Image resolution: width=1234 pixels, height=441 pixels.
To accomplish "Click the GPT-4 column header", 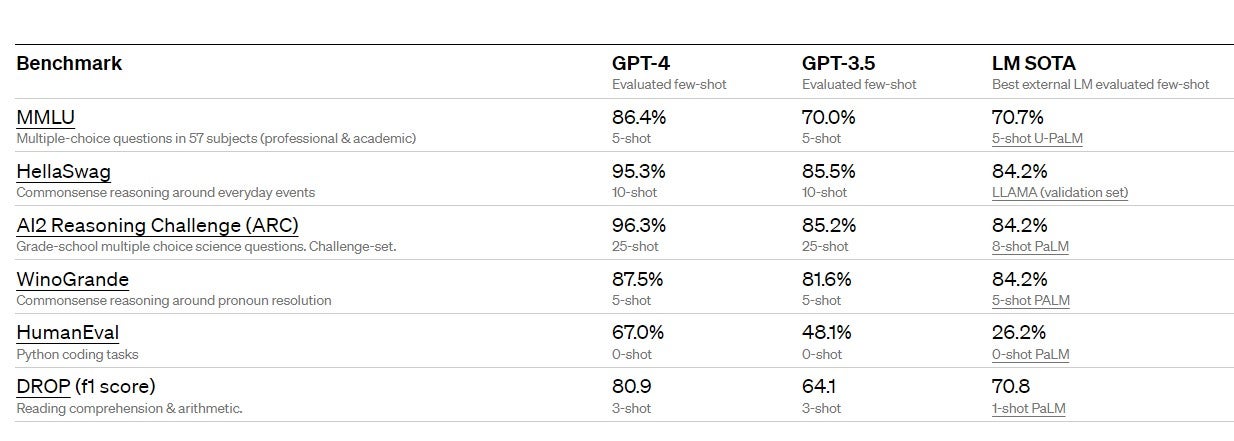I will [x=641, y=63].
